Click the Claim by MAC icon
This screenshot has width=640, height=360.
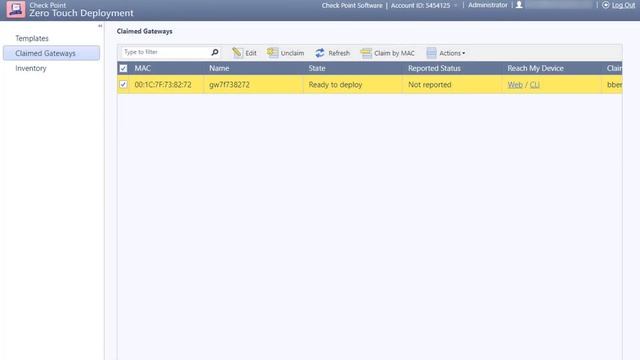tap(366, 53)
